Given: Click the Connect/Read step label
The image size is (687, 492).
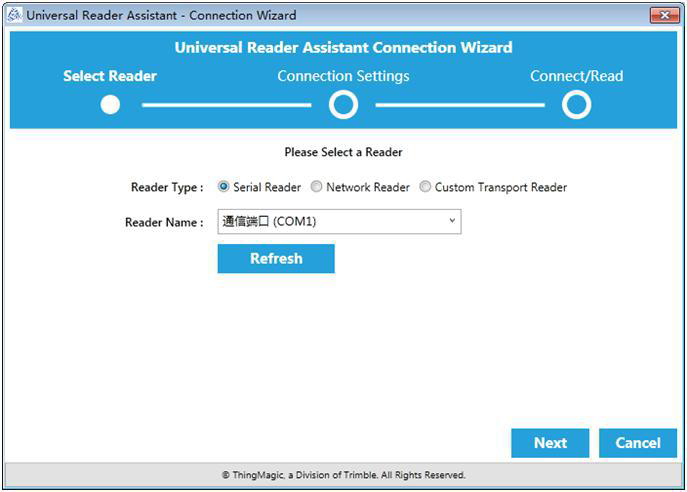Looking at the screenshot, I should 576,76.
